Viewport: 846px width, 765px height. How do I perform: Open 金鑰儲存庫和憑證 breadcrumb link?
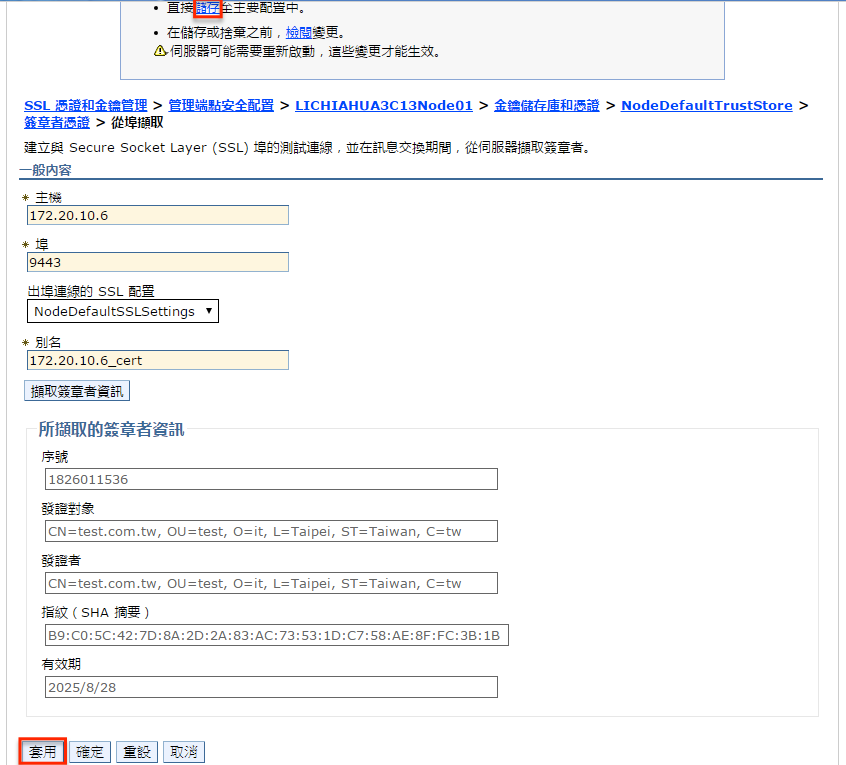point(547,105)
